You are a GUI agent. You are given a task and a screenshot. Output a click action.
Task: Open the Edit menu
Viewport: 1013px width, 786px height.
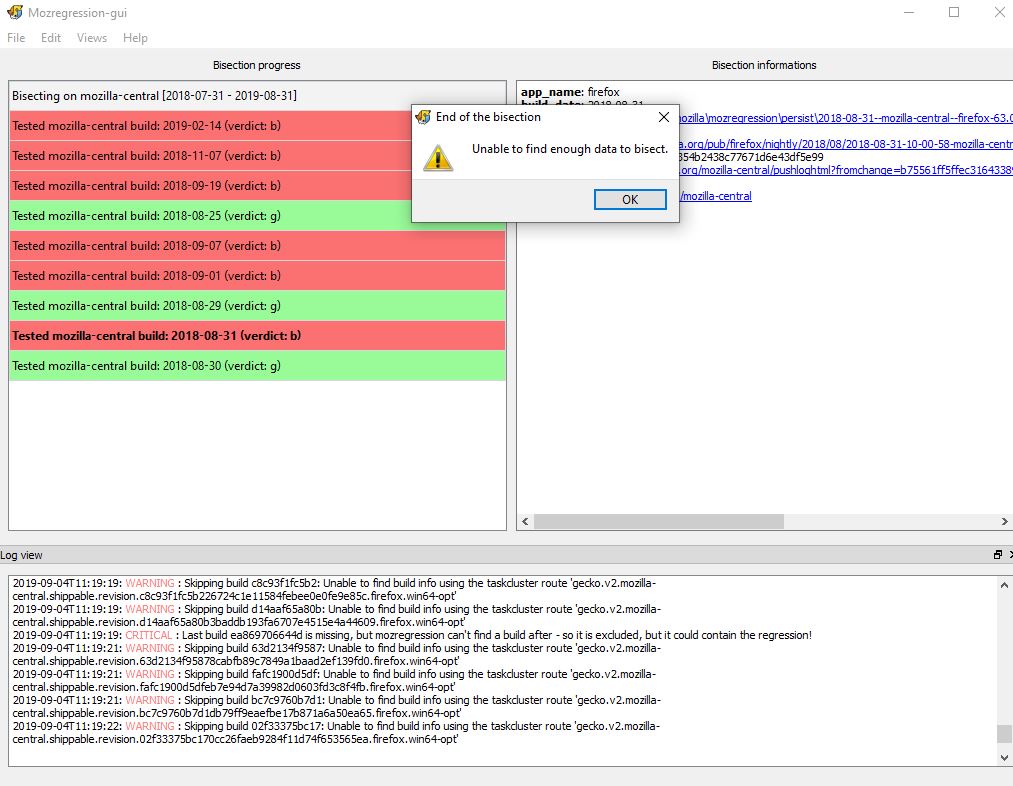point(51,38)
